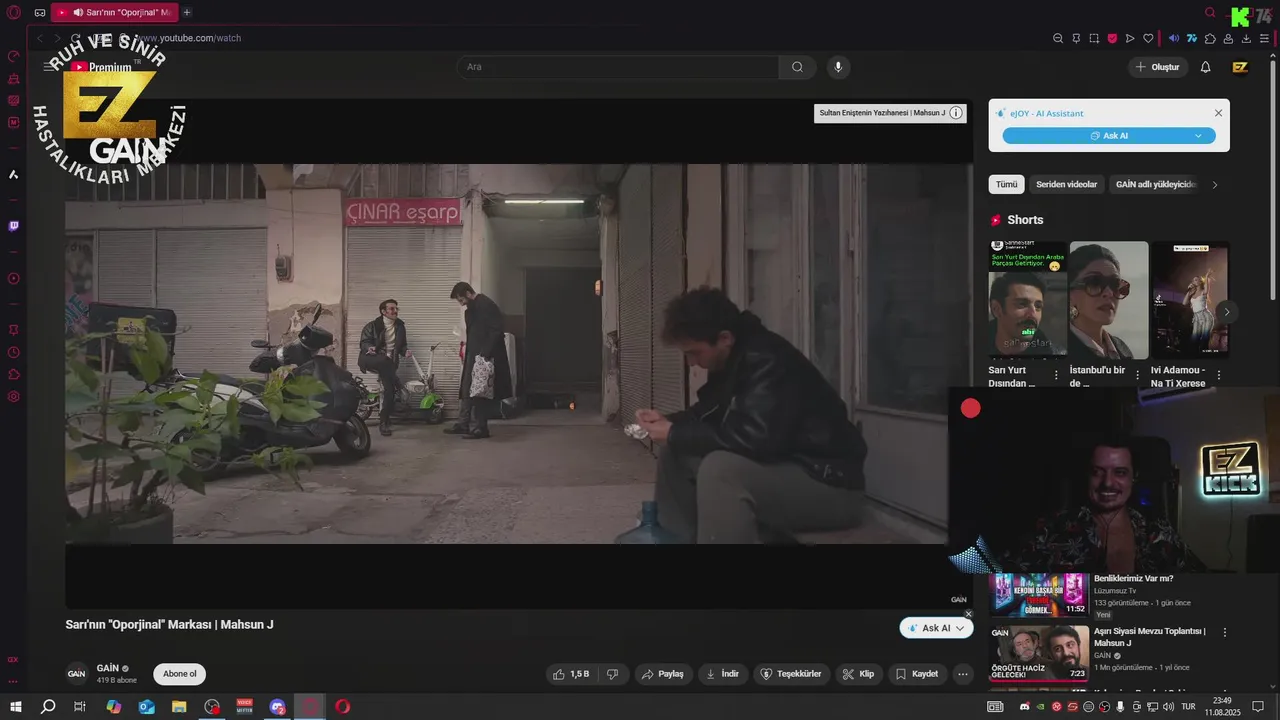Open Opera easy setup sliders icon
This screenshot has height=720, width=1280.
coord(1264,38)
